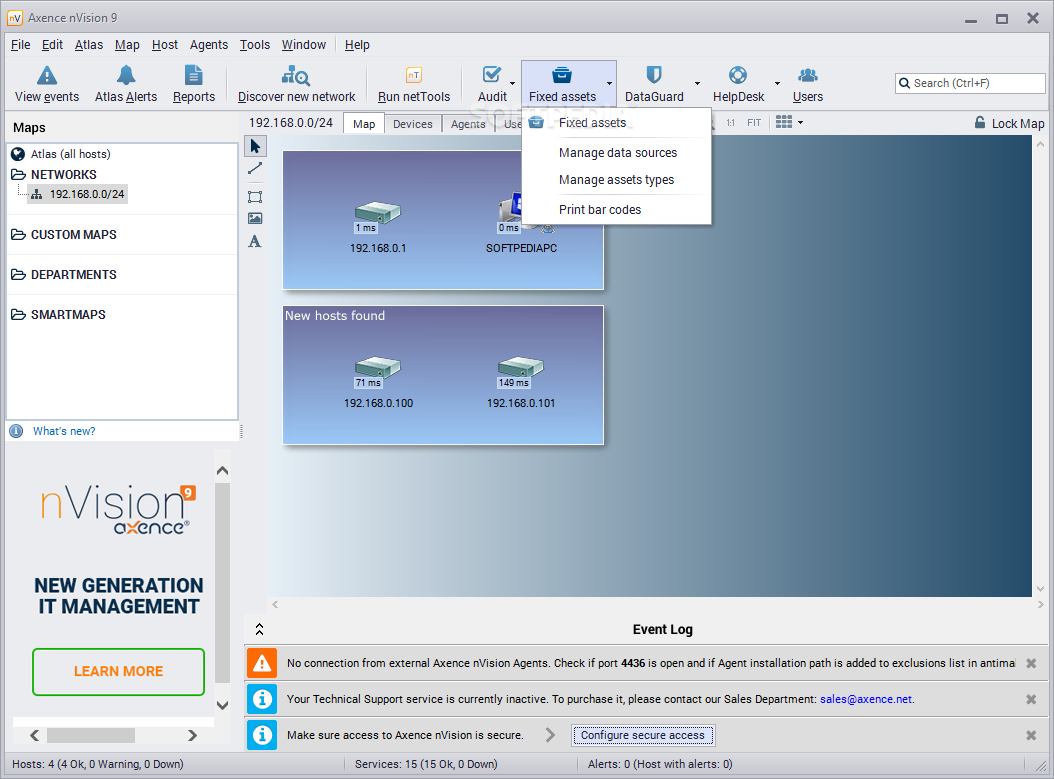The image size is (1054, 779).
Task: Expand the CUSTOM MAPS folder
Action: click(x=18, y=235)
